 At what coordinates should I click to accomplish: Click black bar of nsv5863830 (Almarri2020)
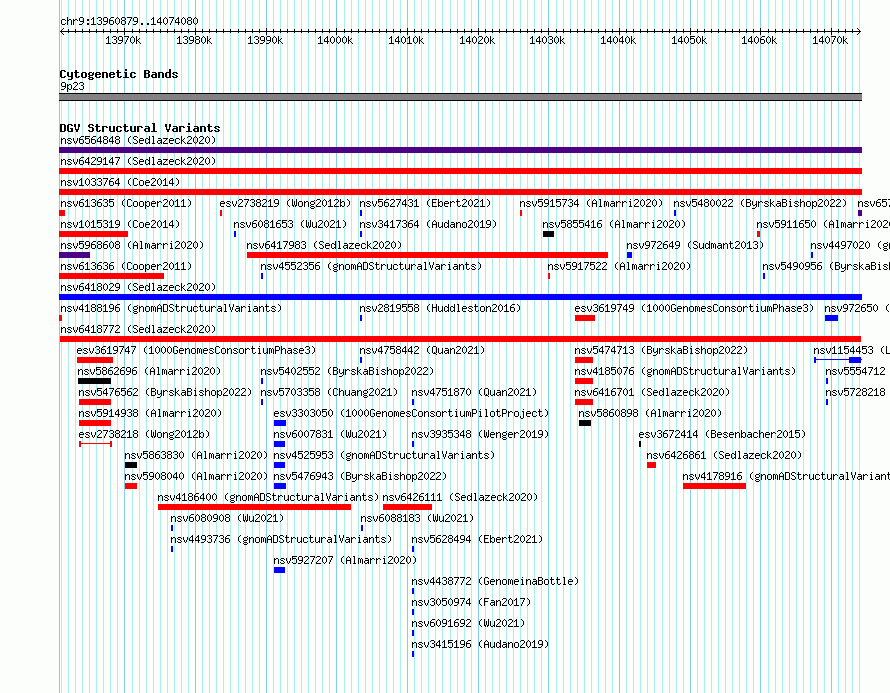131,465
